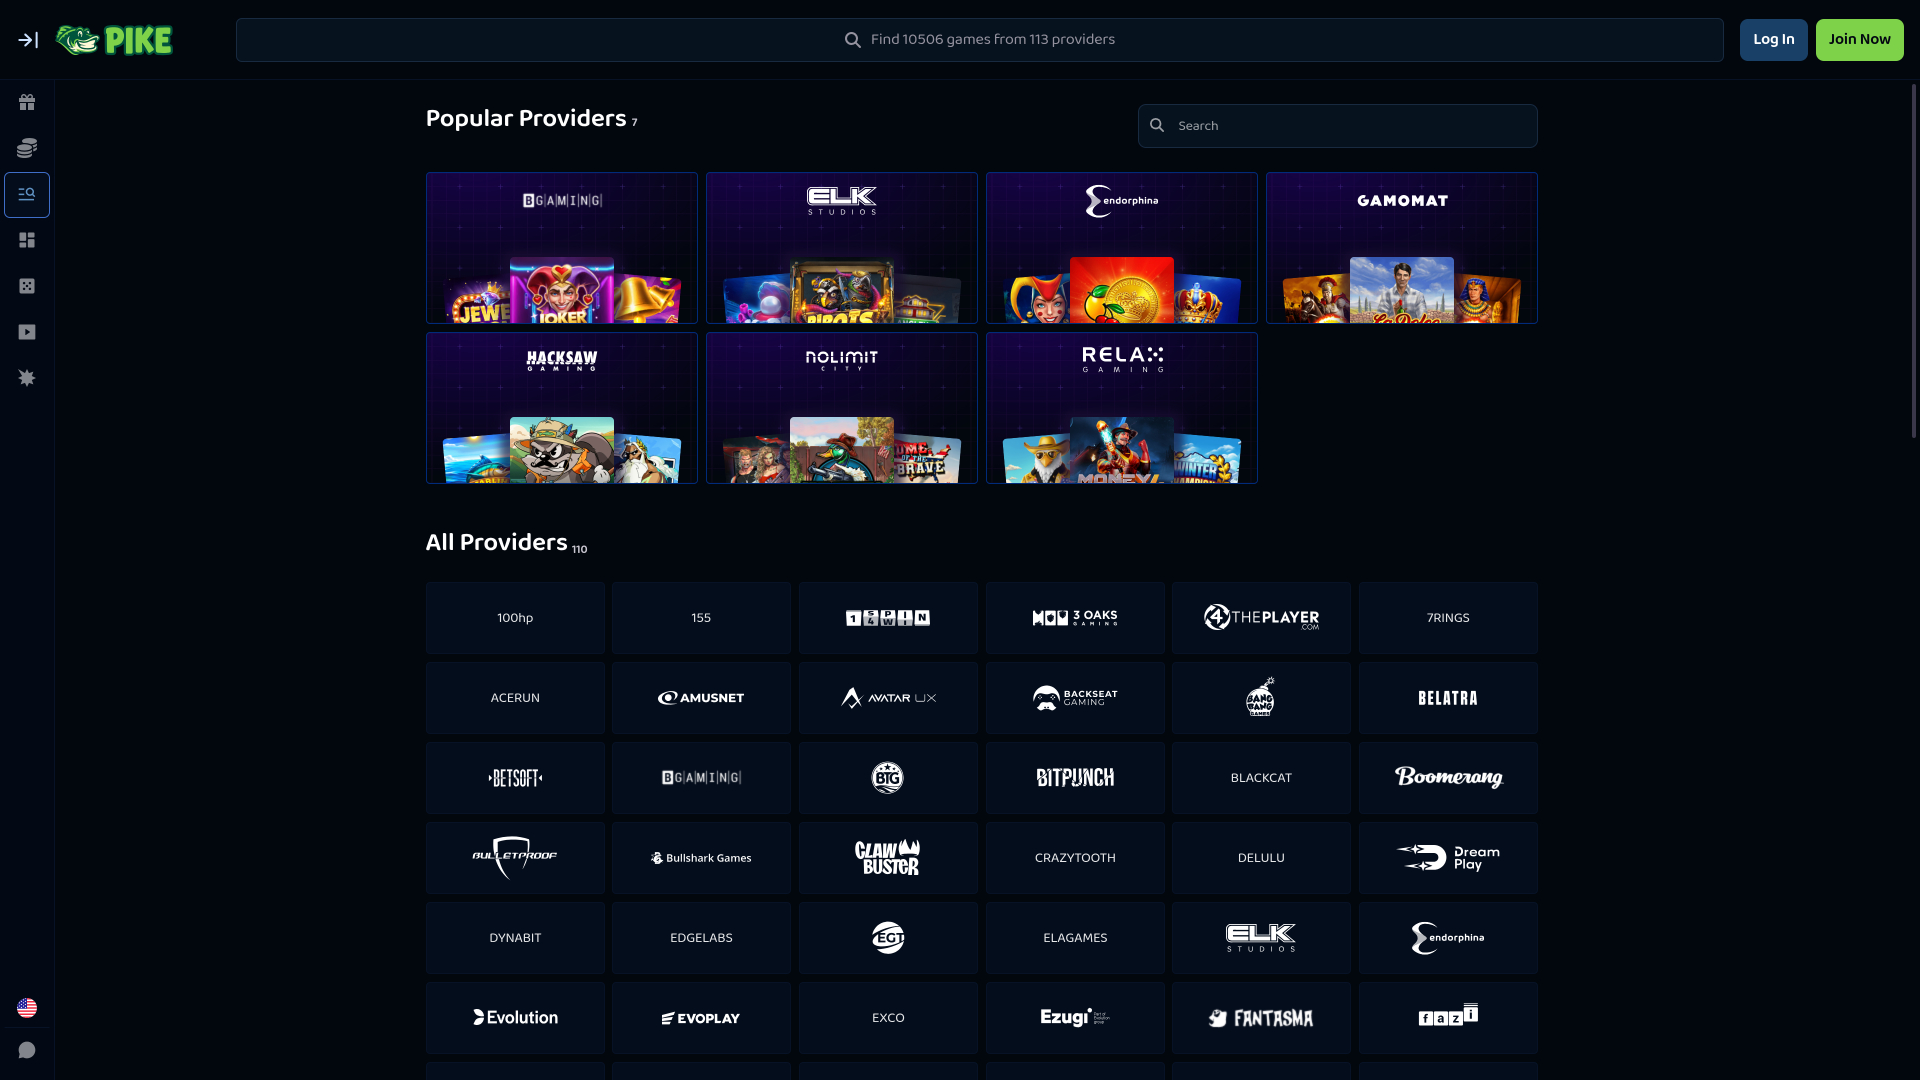Select the 4ThePlayer provider tile

click(1261, 618)
